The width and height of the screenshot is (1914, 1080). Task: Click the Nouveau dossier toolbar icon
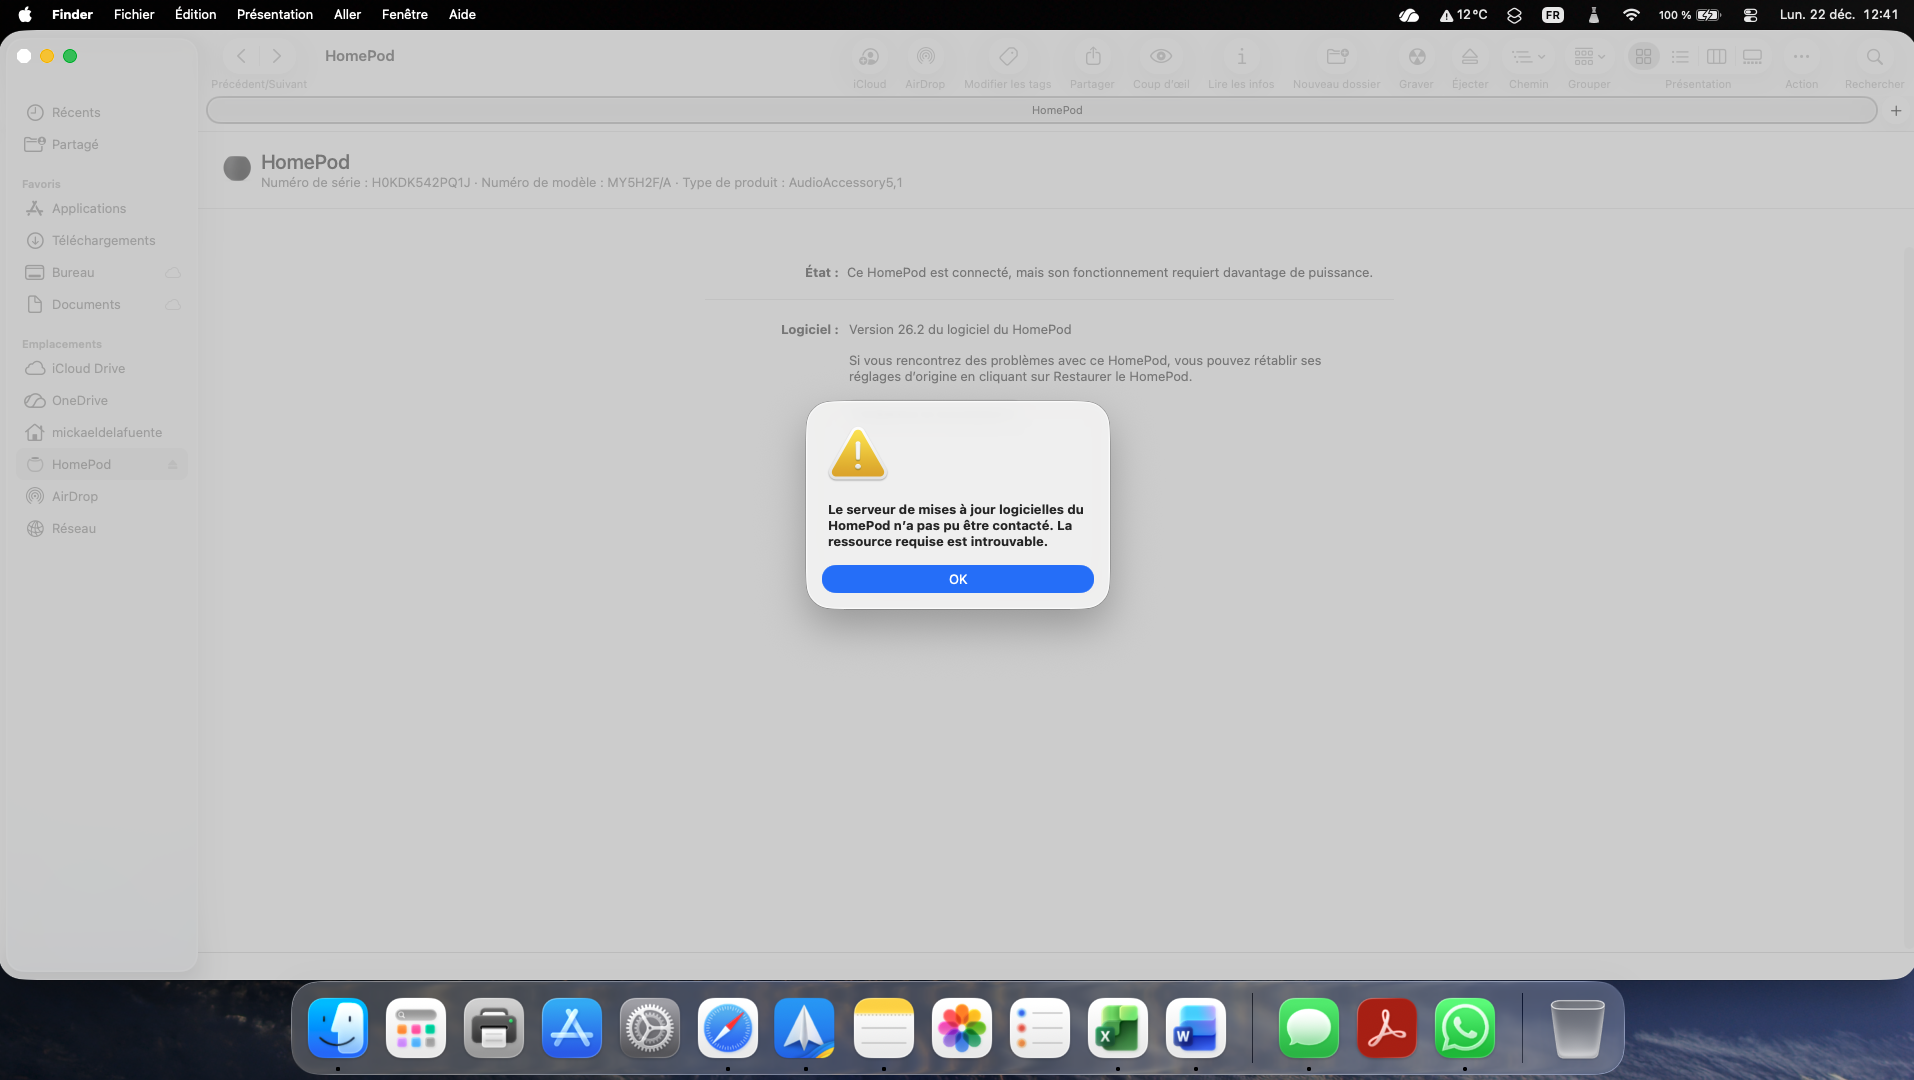point(1336,57)
